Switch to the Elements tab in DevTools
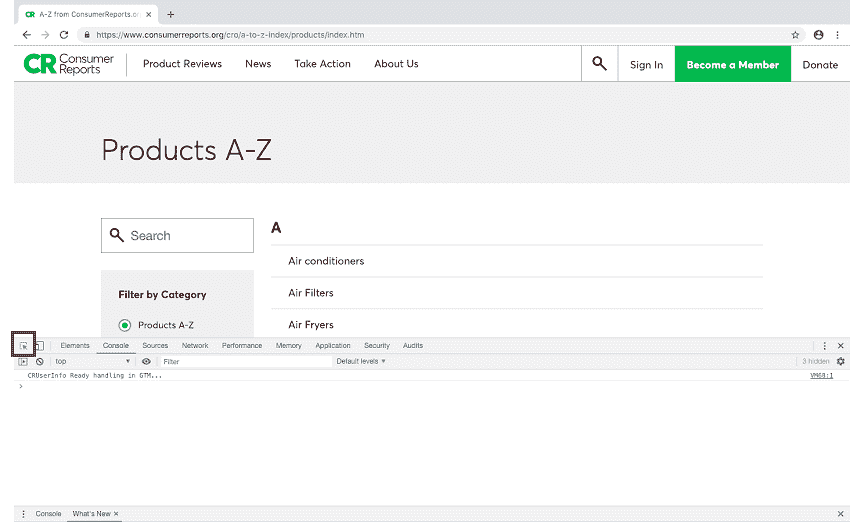The image size is (850, 522). click(75, 346)
